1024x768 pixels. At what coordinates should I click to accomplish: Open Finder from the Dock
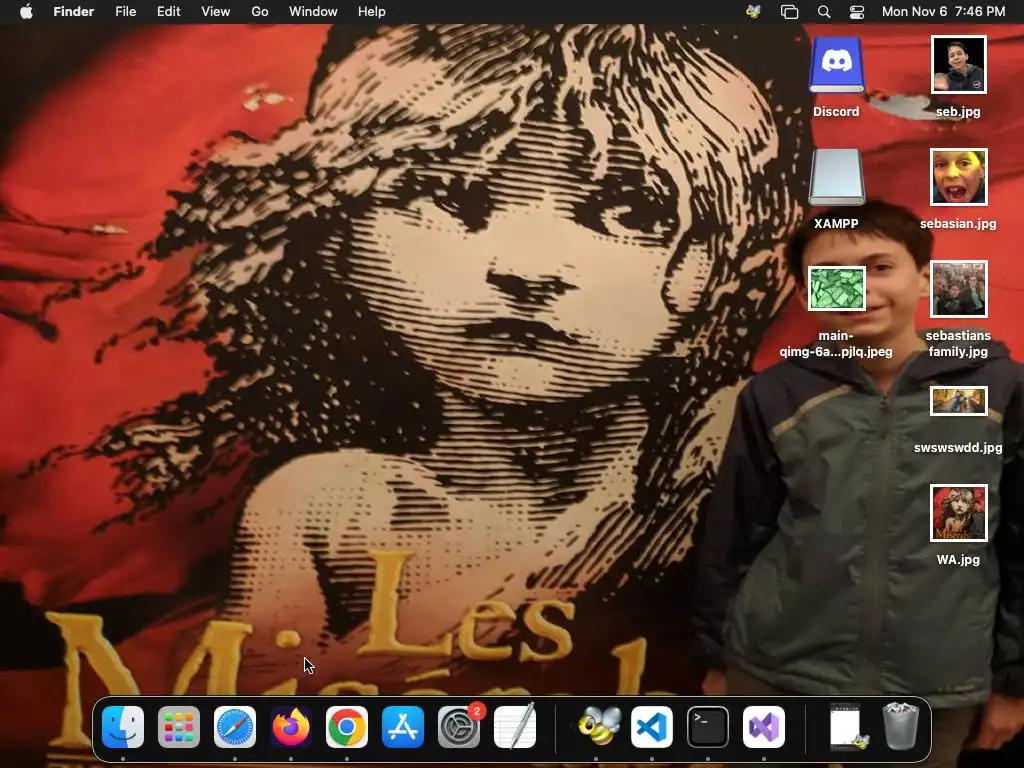coord(123,727)
